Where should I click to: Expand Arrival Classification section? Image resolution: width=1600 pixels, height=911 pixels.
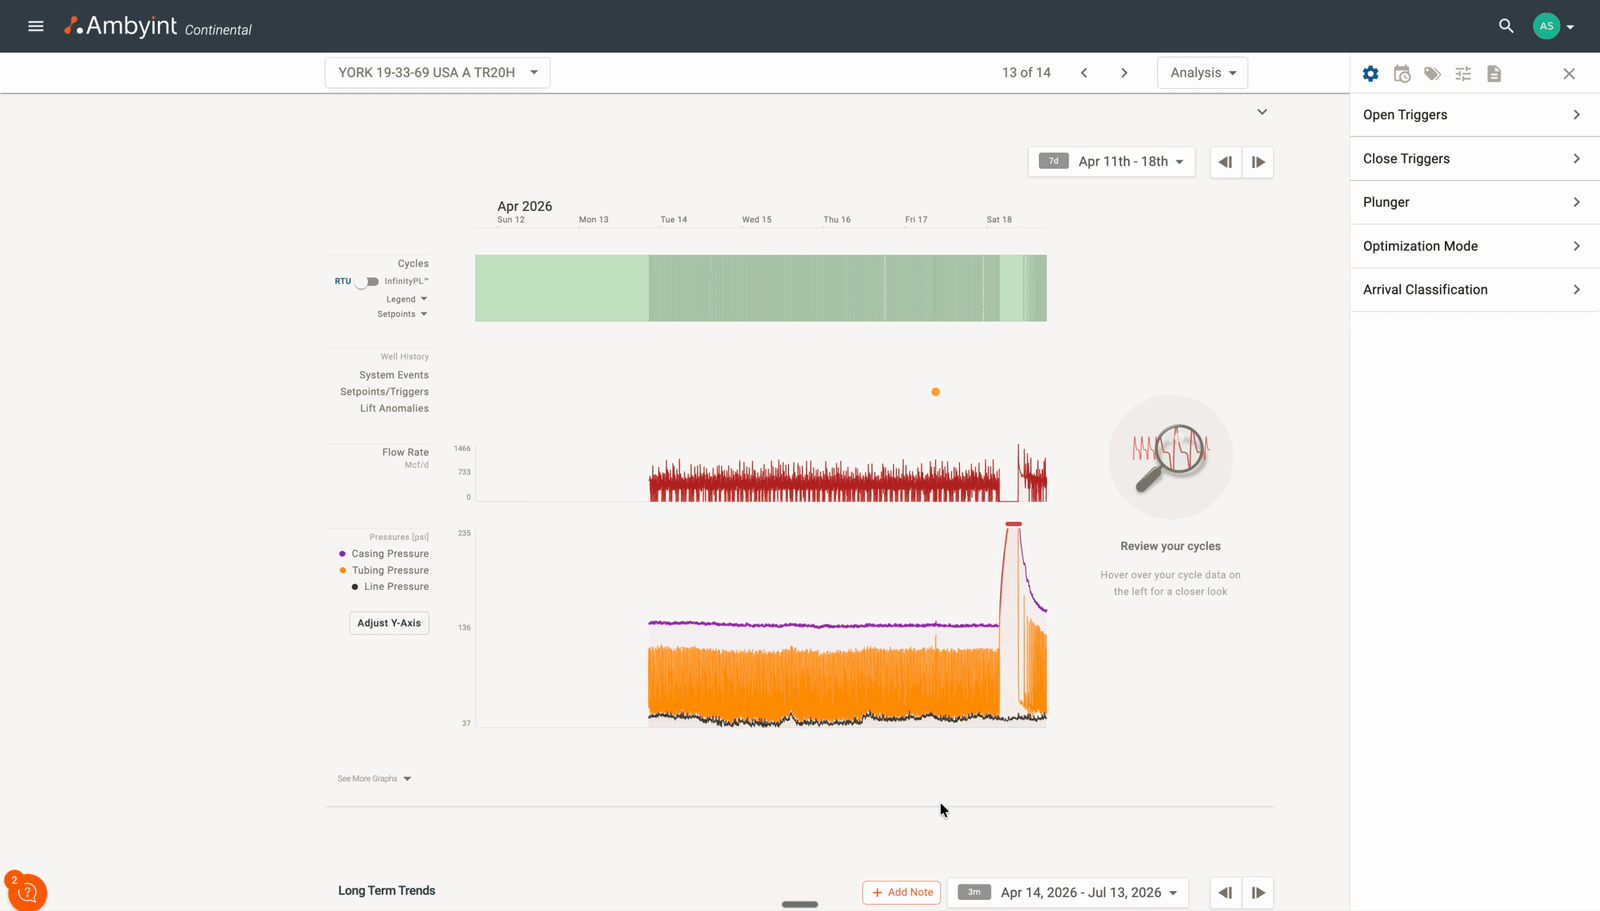(1475, 290)
